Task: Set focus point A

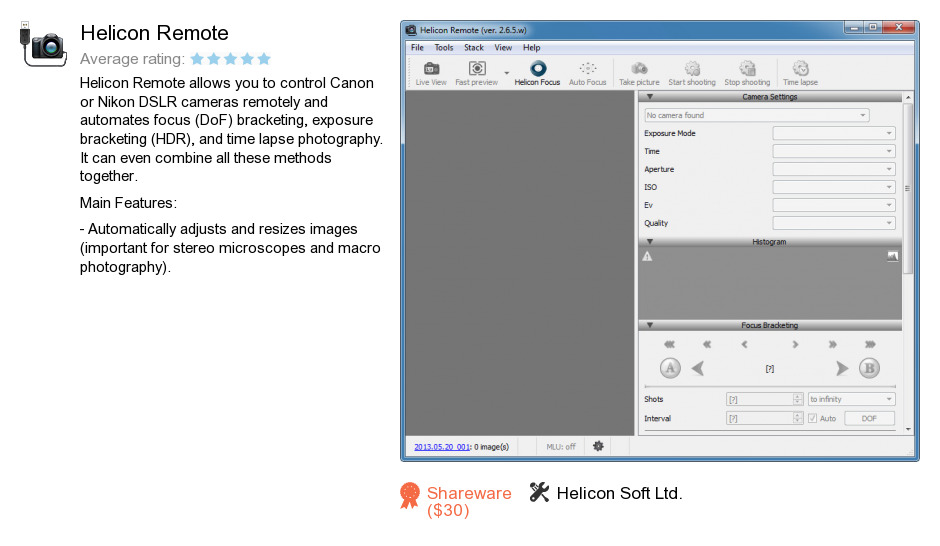Action: coord(670,368)
